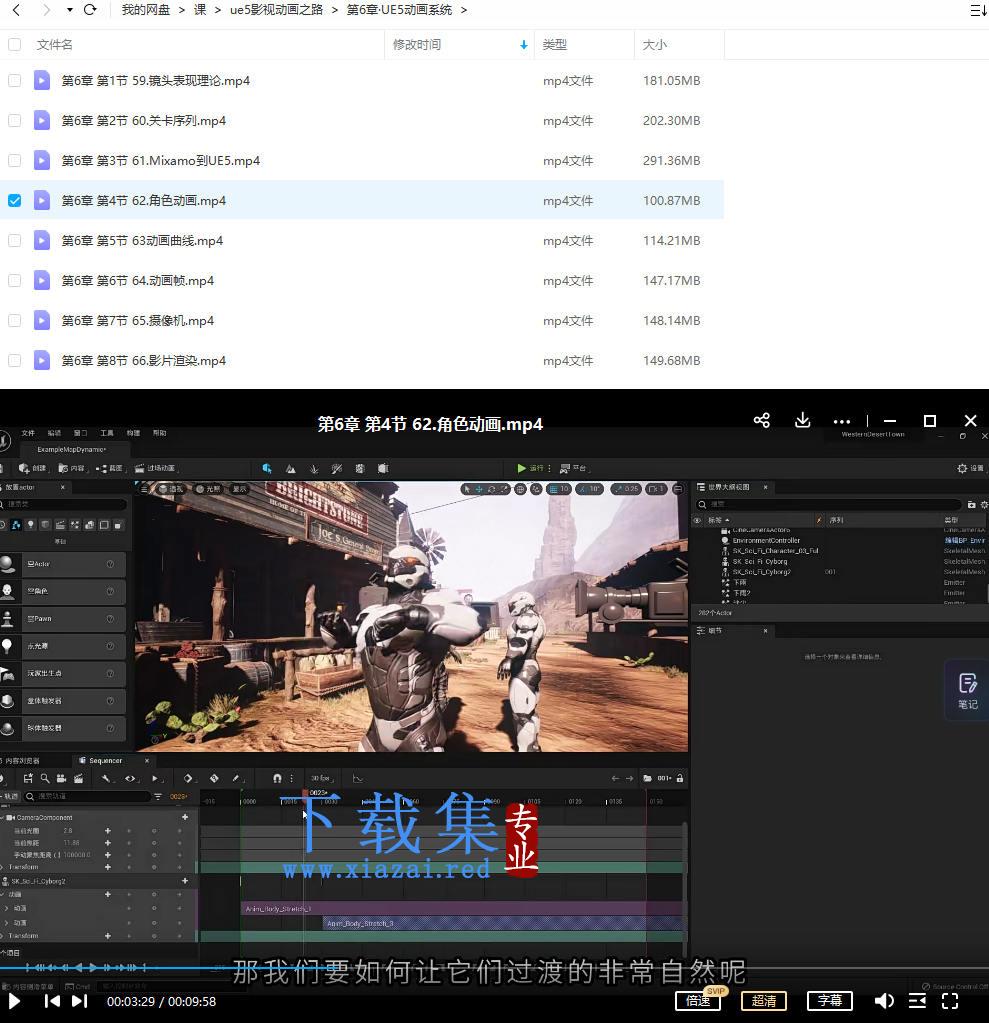Select the checkbox for 第6章 第2节 file
Viewport: 989px width, 1023px height.
pos(14,121)
